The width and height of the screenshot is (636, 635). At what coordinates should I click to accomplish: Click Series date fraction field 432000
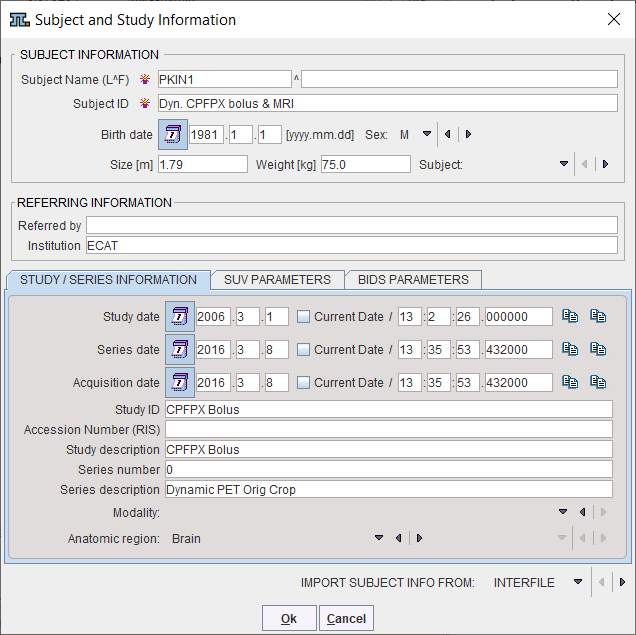(x=519, y=349)
